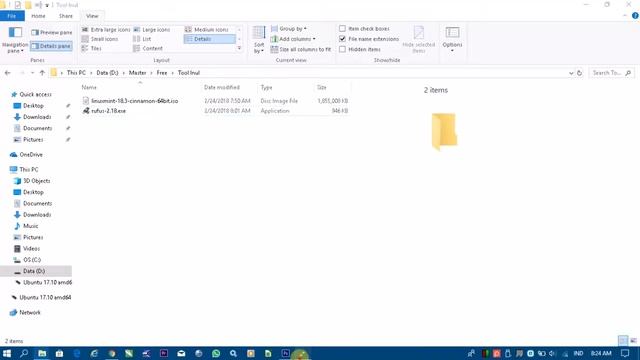
Task: Select Small icons layout
Action: (x=100, y=39)
